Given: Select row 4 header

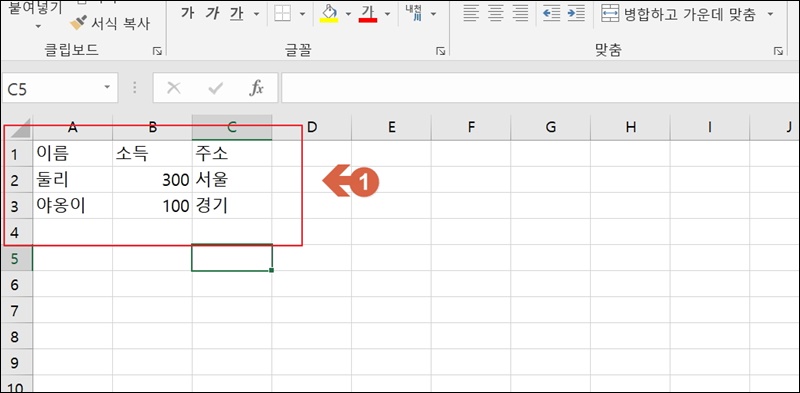Looking at the screenshot, I should pyautogui.click(x=16, y=232).
